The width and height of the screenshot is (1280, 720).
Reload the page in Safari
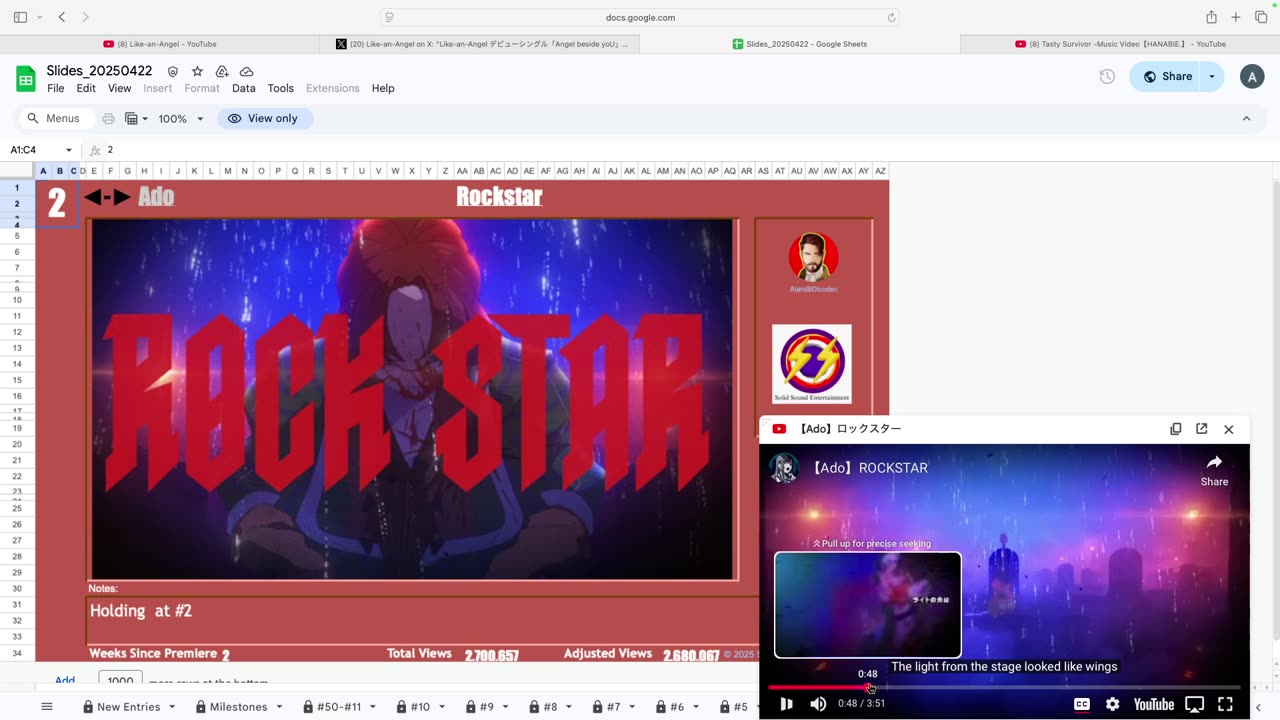tap(891, 17)
